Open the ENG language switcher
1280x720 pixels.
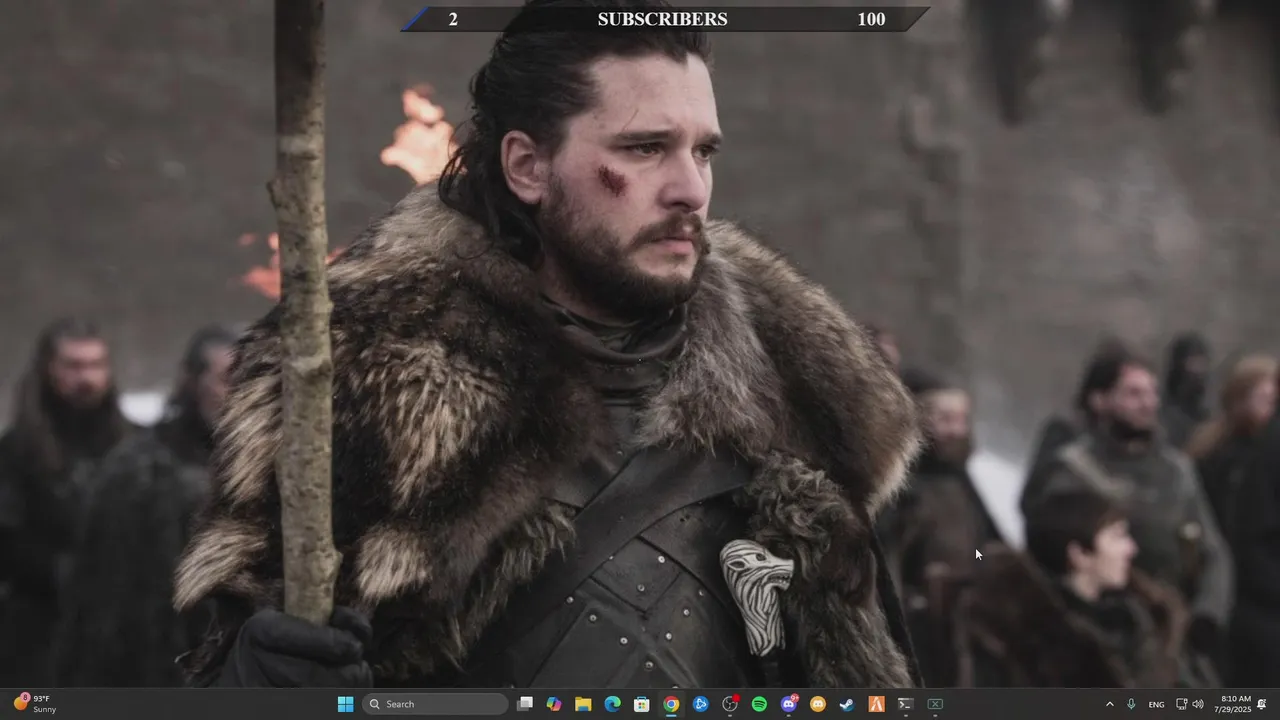(x=1156, y=704)
